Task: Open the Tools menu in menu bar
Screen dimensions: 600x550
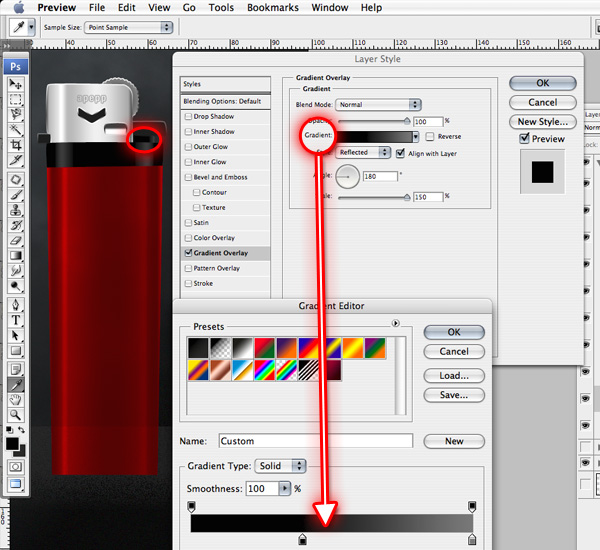Action: (221, 8)
